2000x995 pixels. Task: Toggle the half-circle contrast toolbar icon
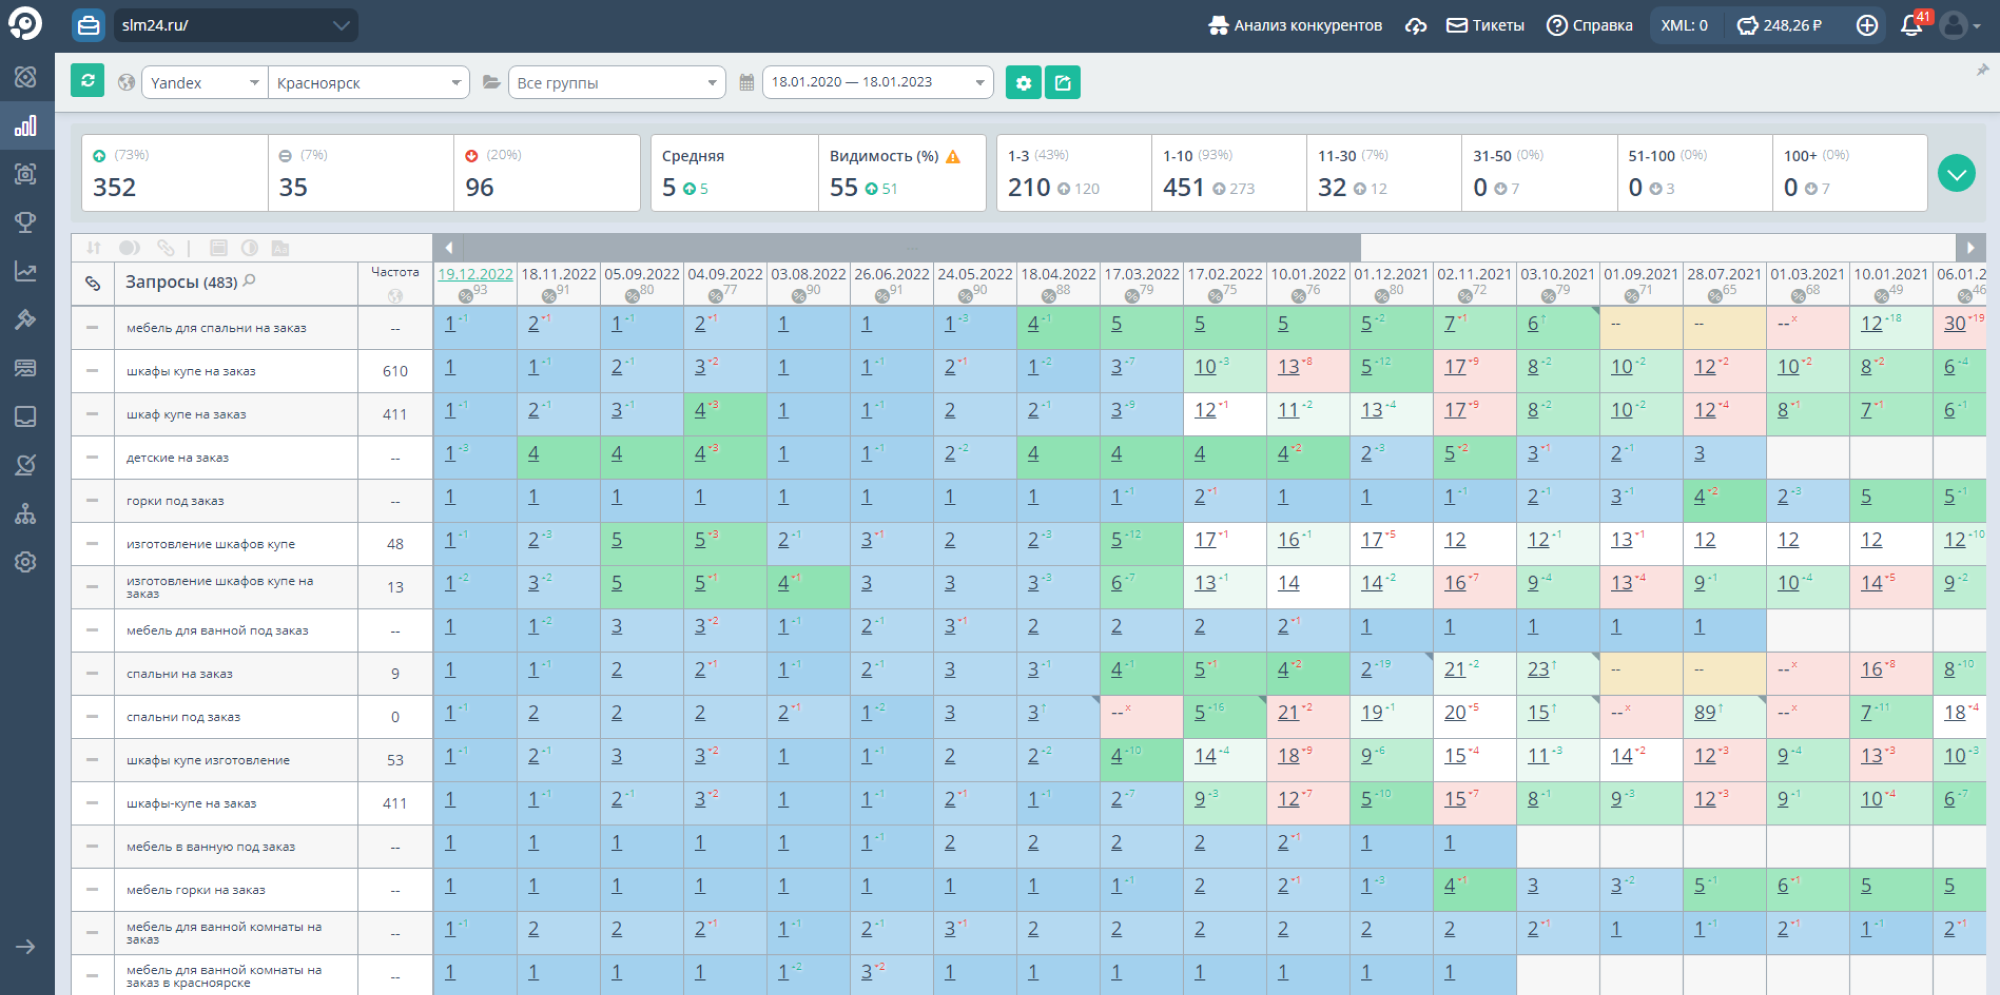250,248
